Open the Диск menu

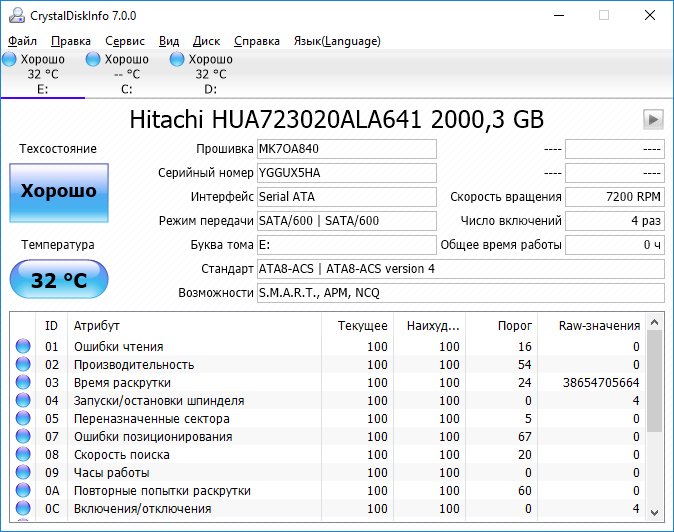click(206, 41)
